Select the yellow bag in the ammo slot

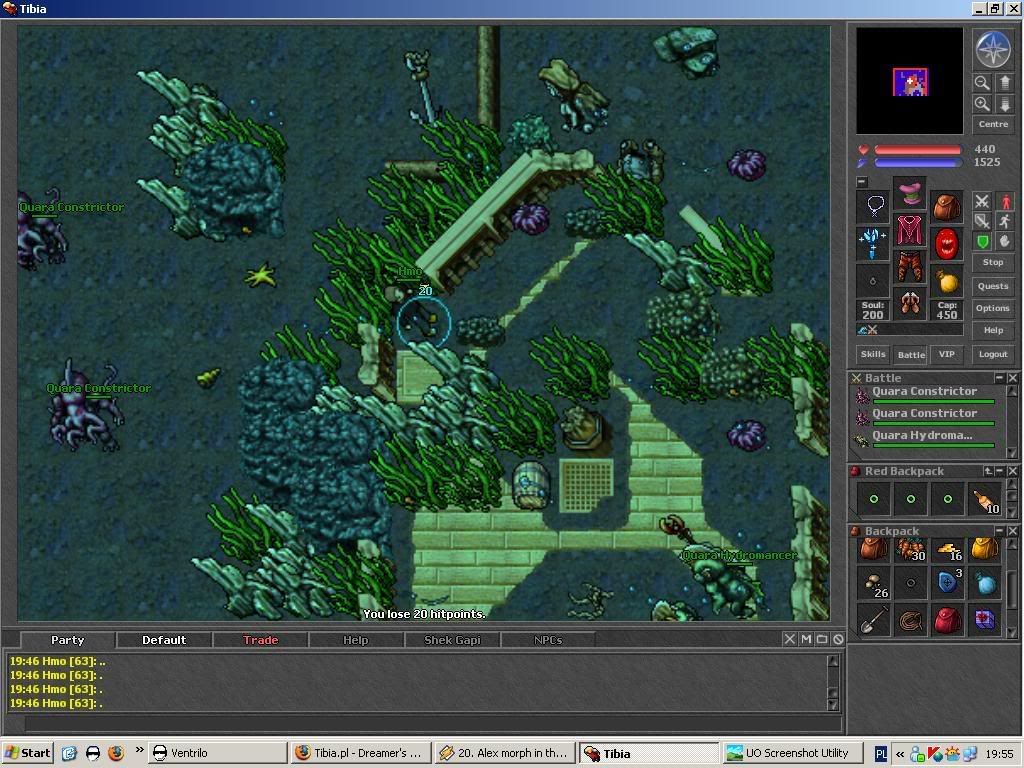point(947,281)
